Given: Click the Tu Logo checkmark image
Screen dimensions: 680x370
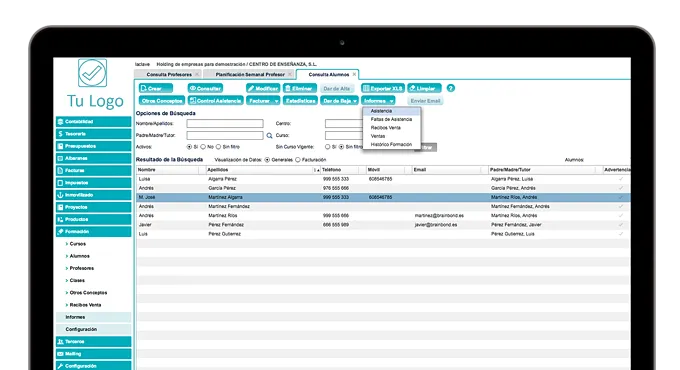Looking at the screenshot, I should [x=92, y=73].
